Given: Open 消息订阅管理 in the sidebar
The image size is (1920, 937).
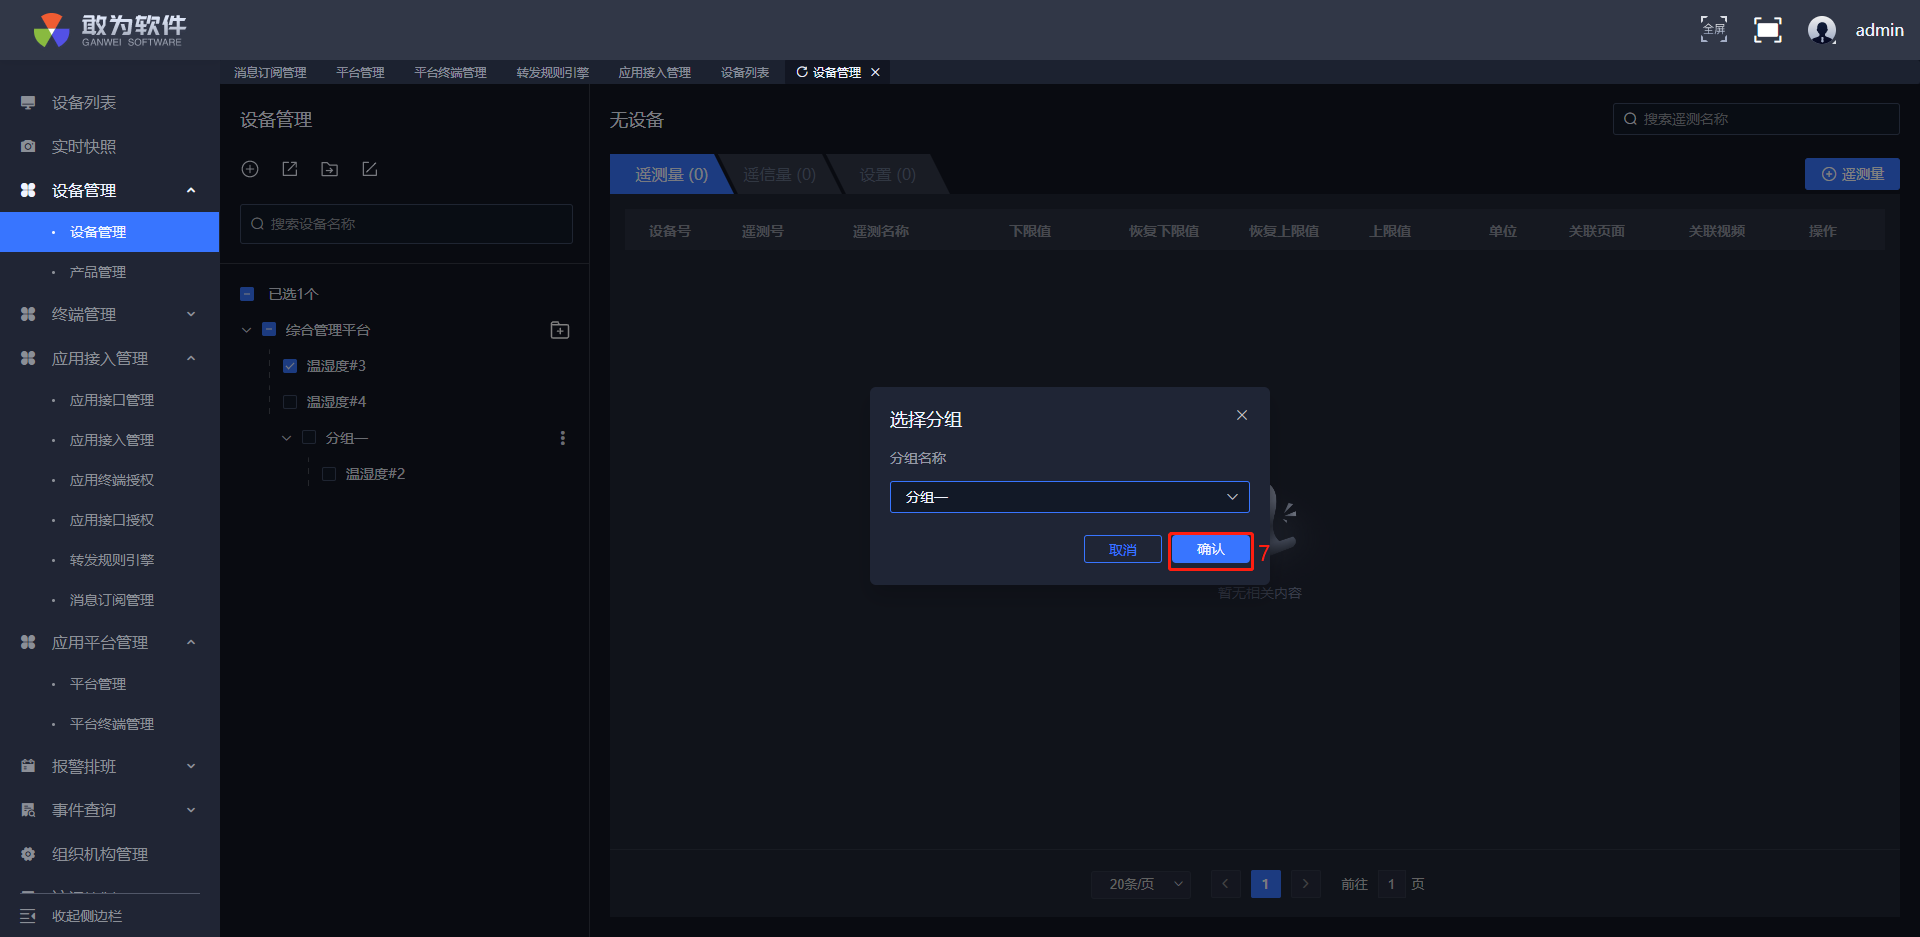Looking at the screenshot, I should (x=110, y=600).
